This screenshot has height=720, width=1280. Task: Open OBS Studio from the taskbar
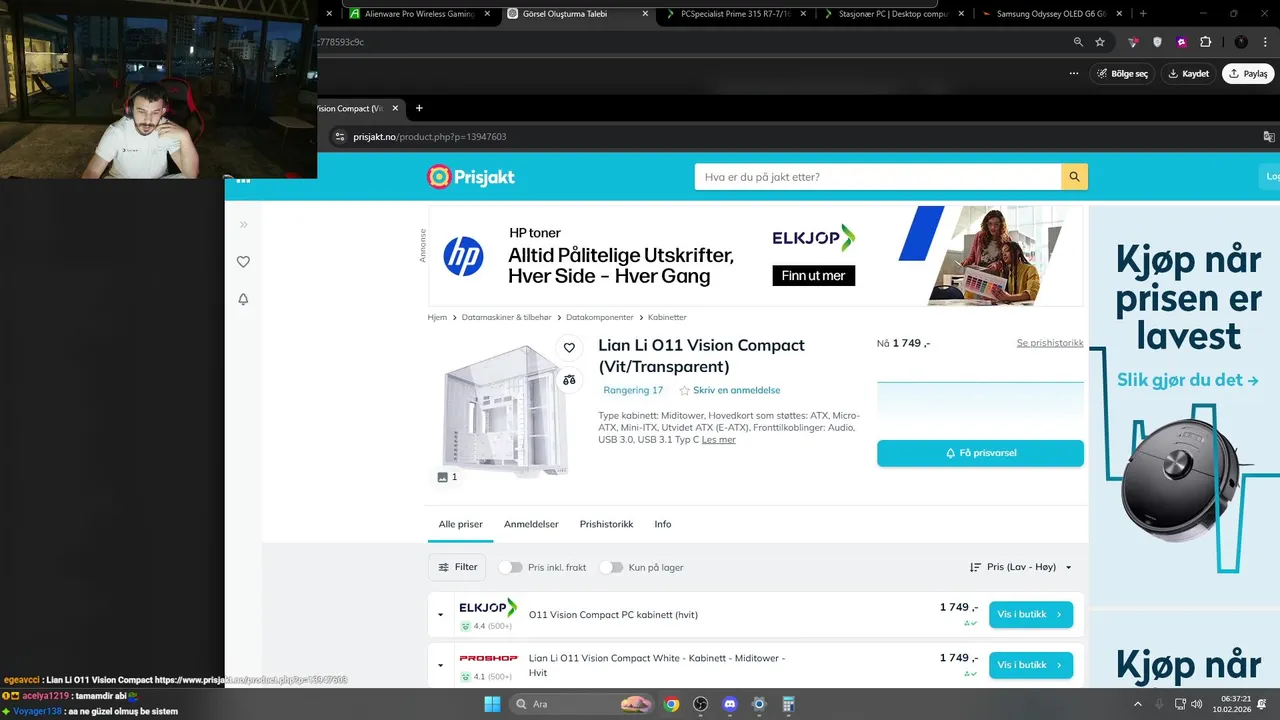pyautogui.click(x=700, y=704)
